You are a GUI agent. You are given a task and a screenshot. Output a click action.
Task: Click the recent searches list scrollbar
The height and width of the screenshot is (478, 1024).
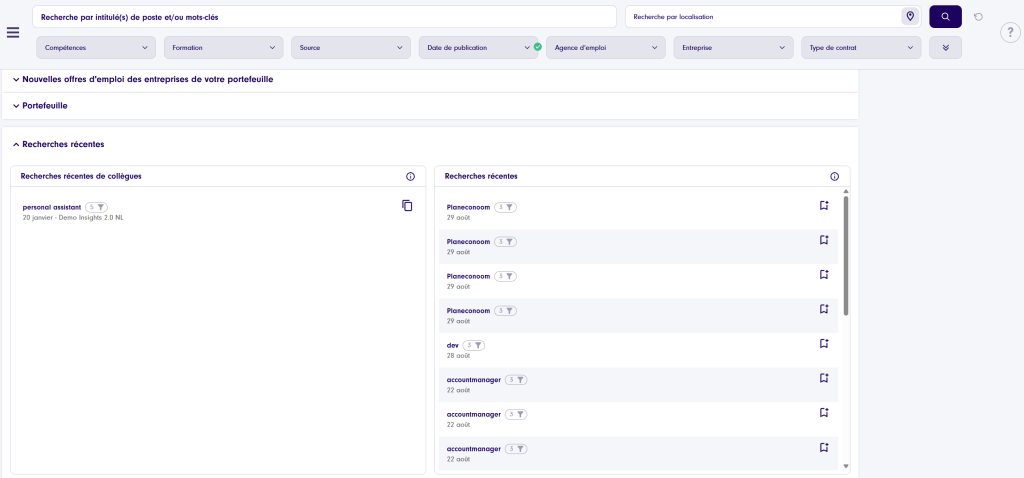tap(846, 255)
